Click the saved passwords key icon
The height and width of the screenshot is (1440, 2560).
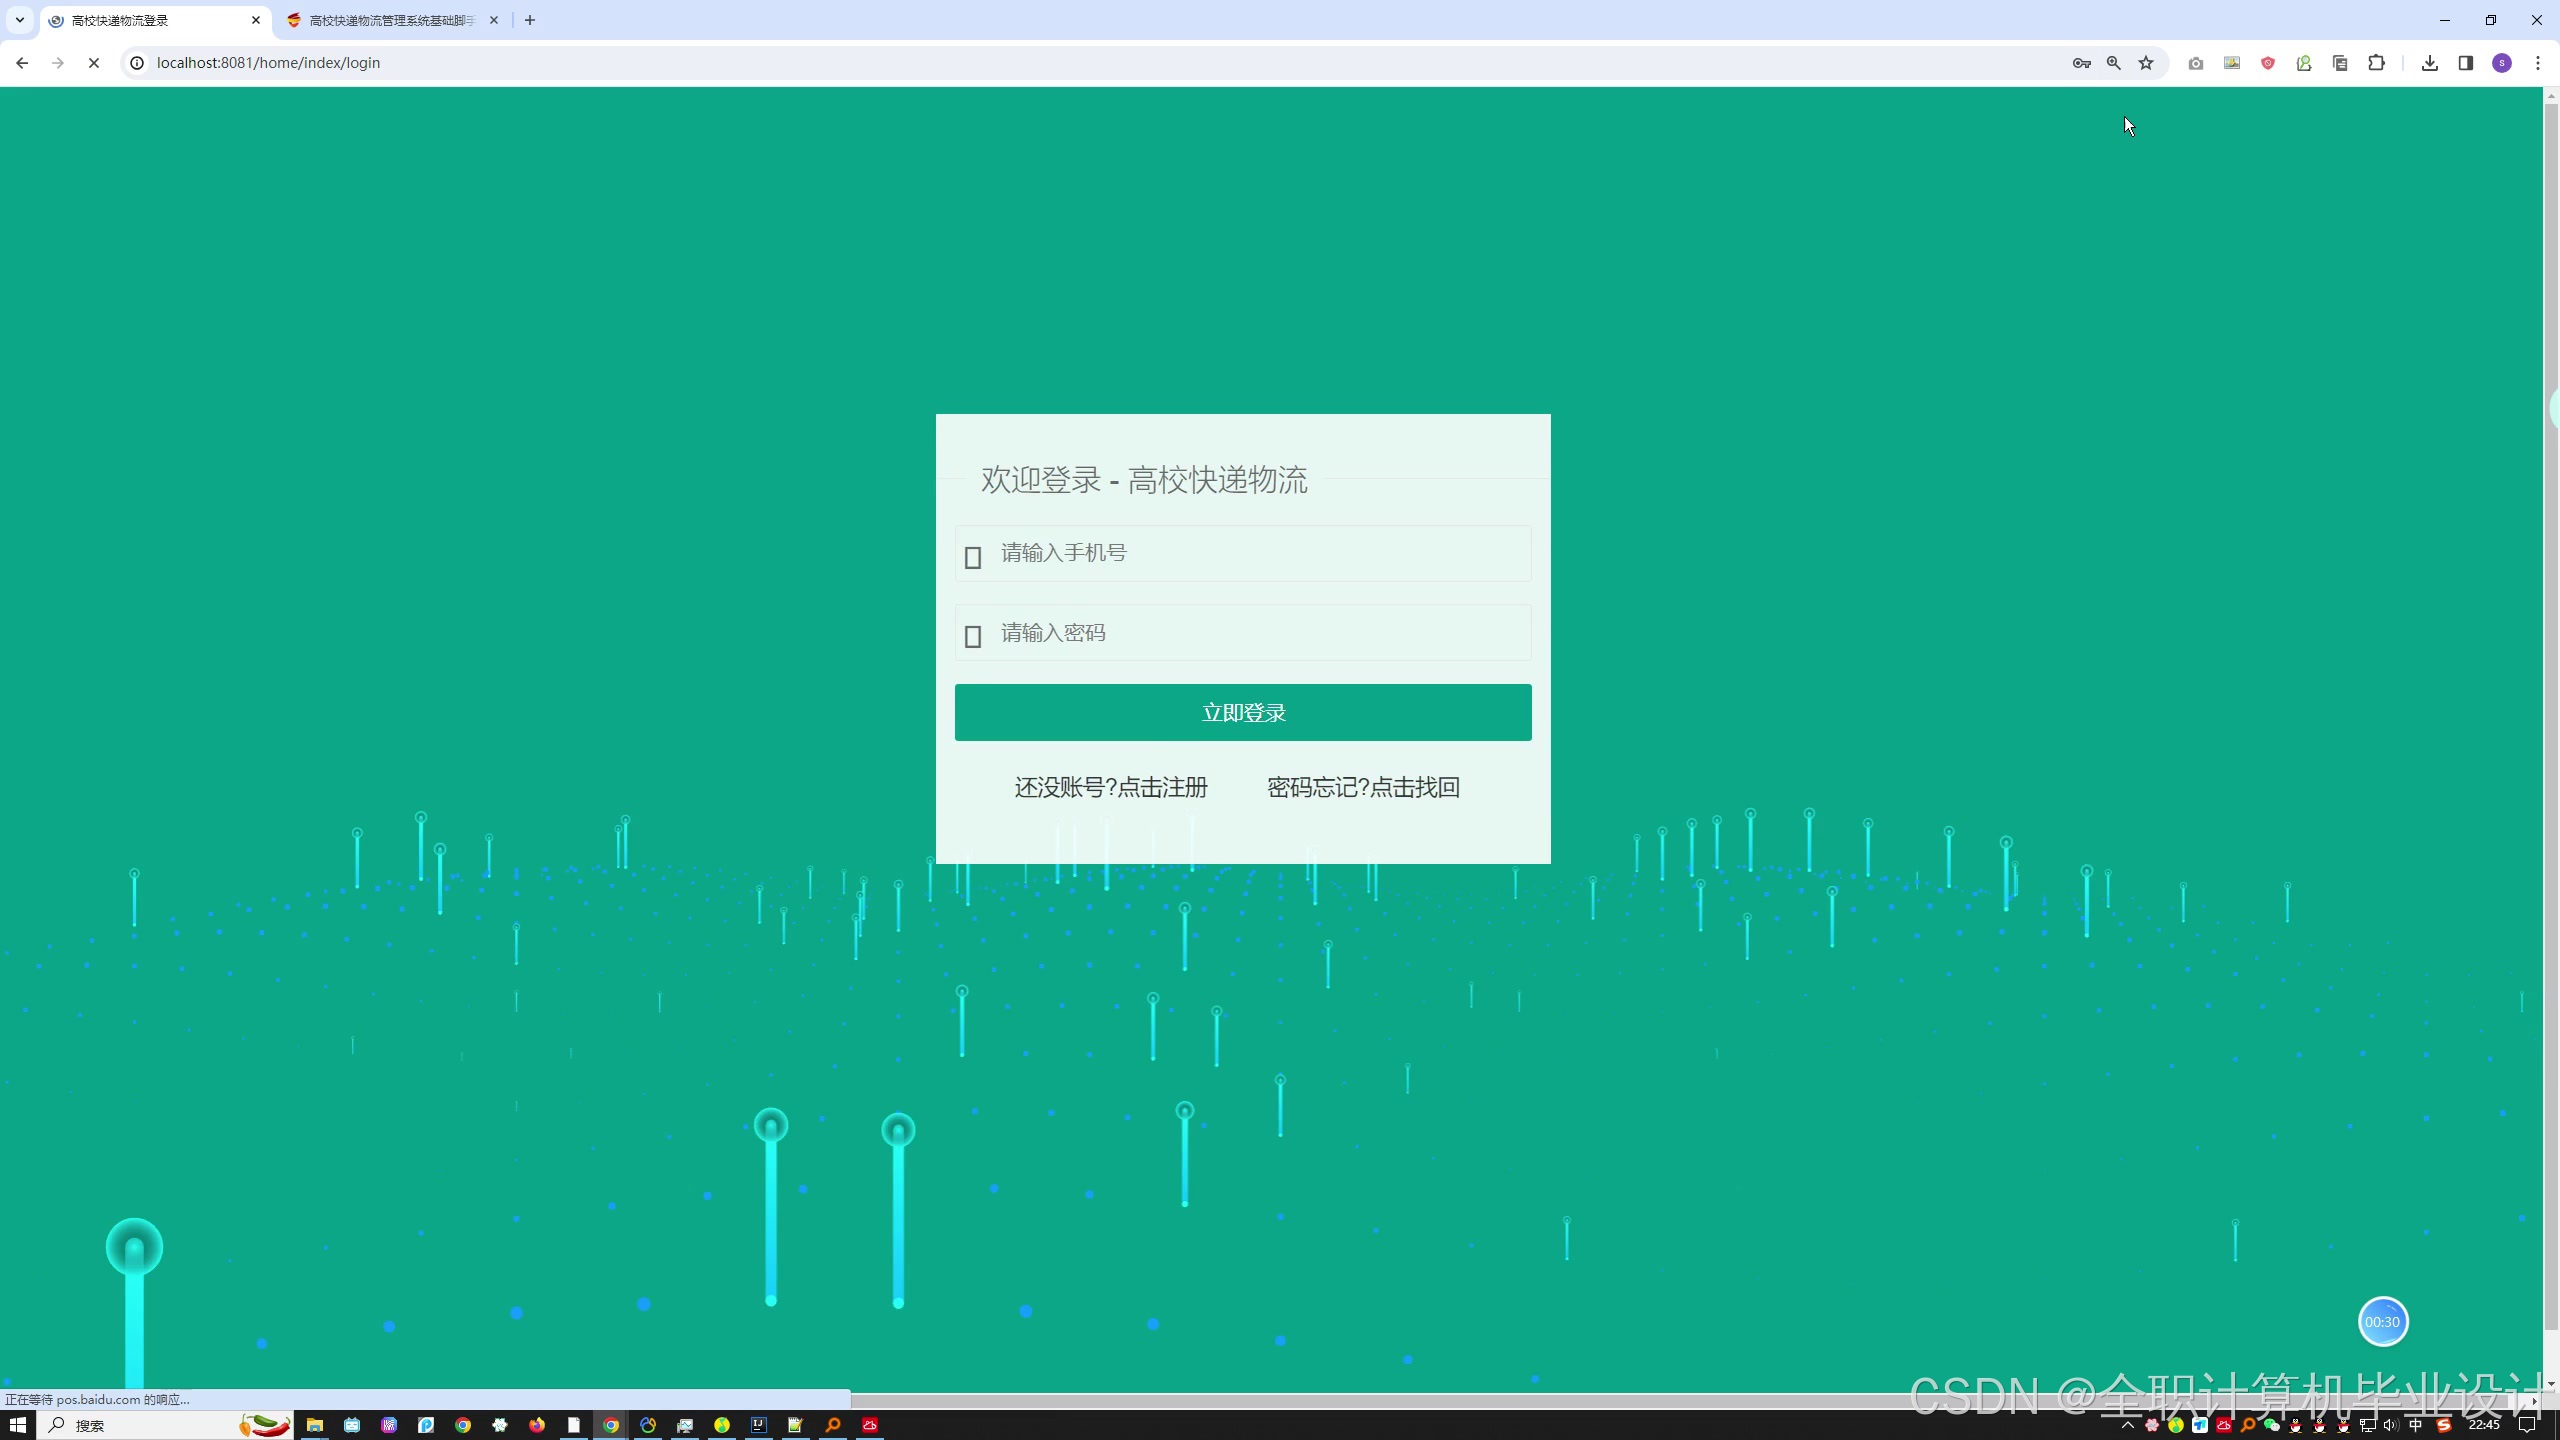click(2081, 63)
